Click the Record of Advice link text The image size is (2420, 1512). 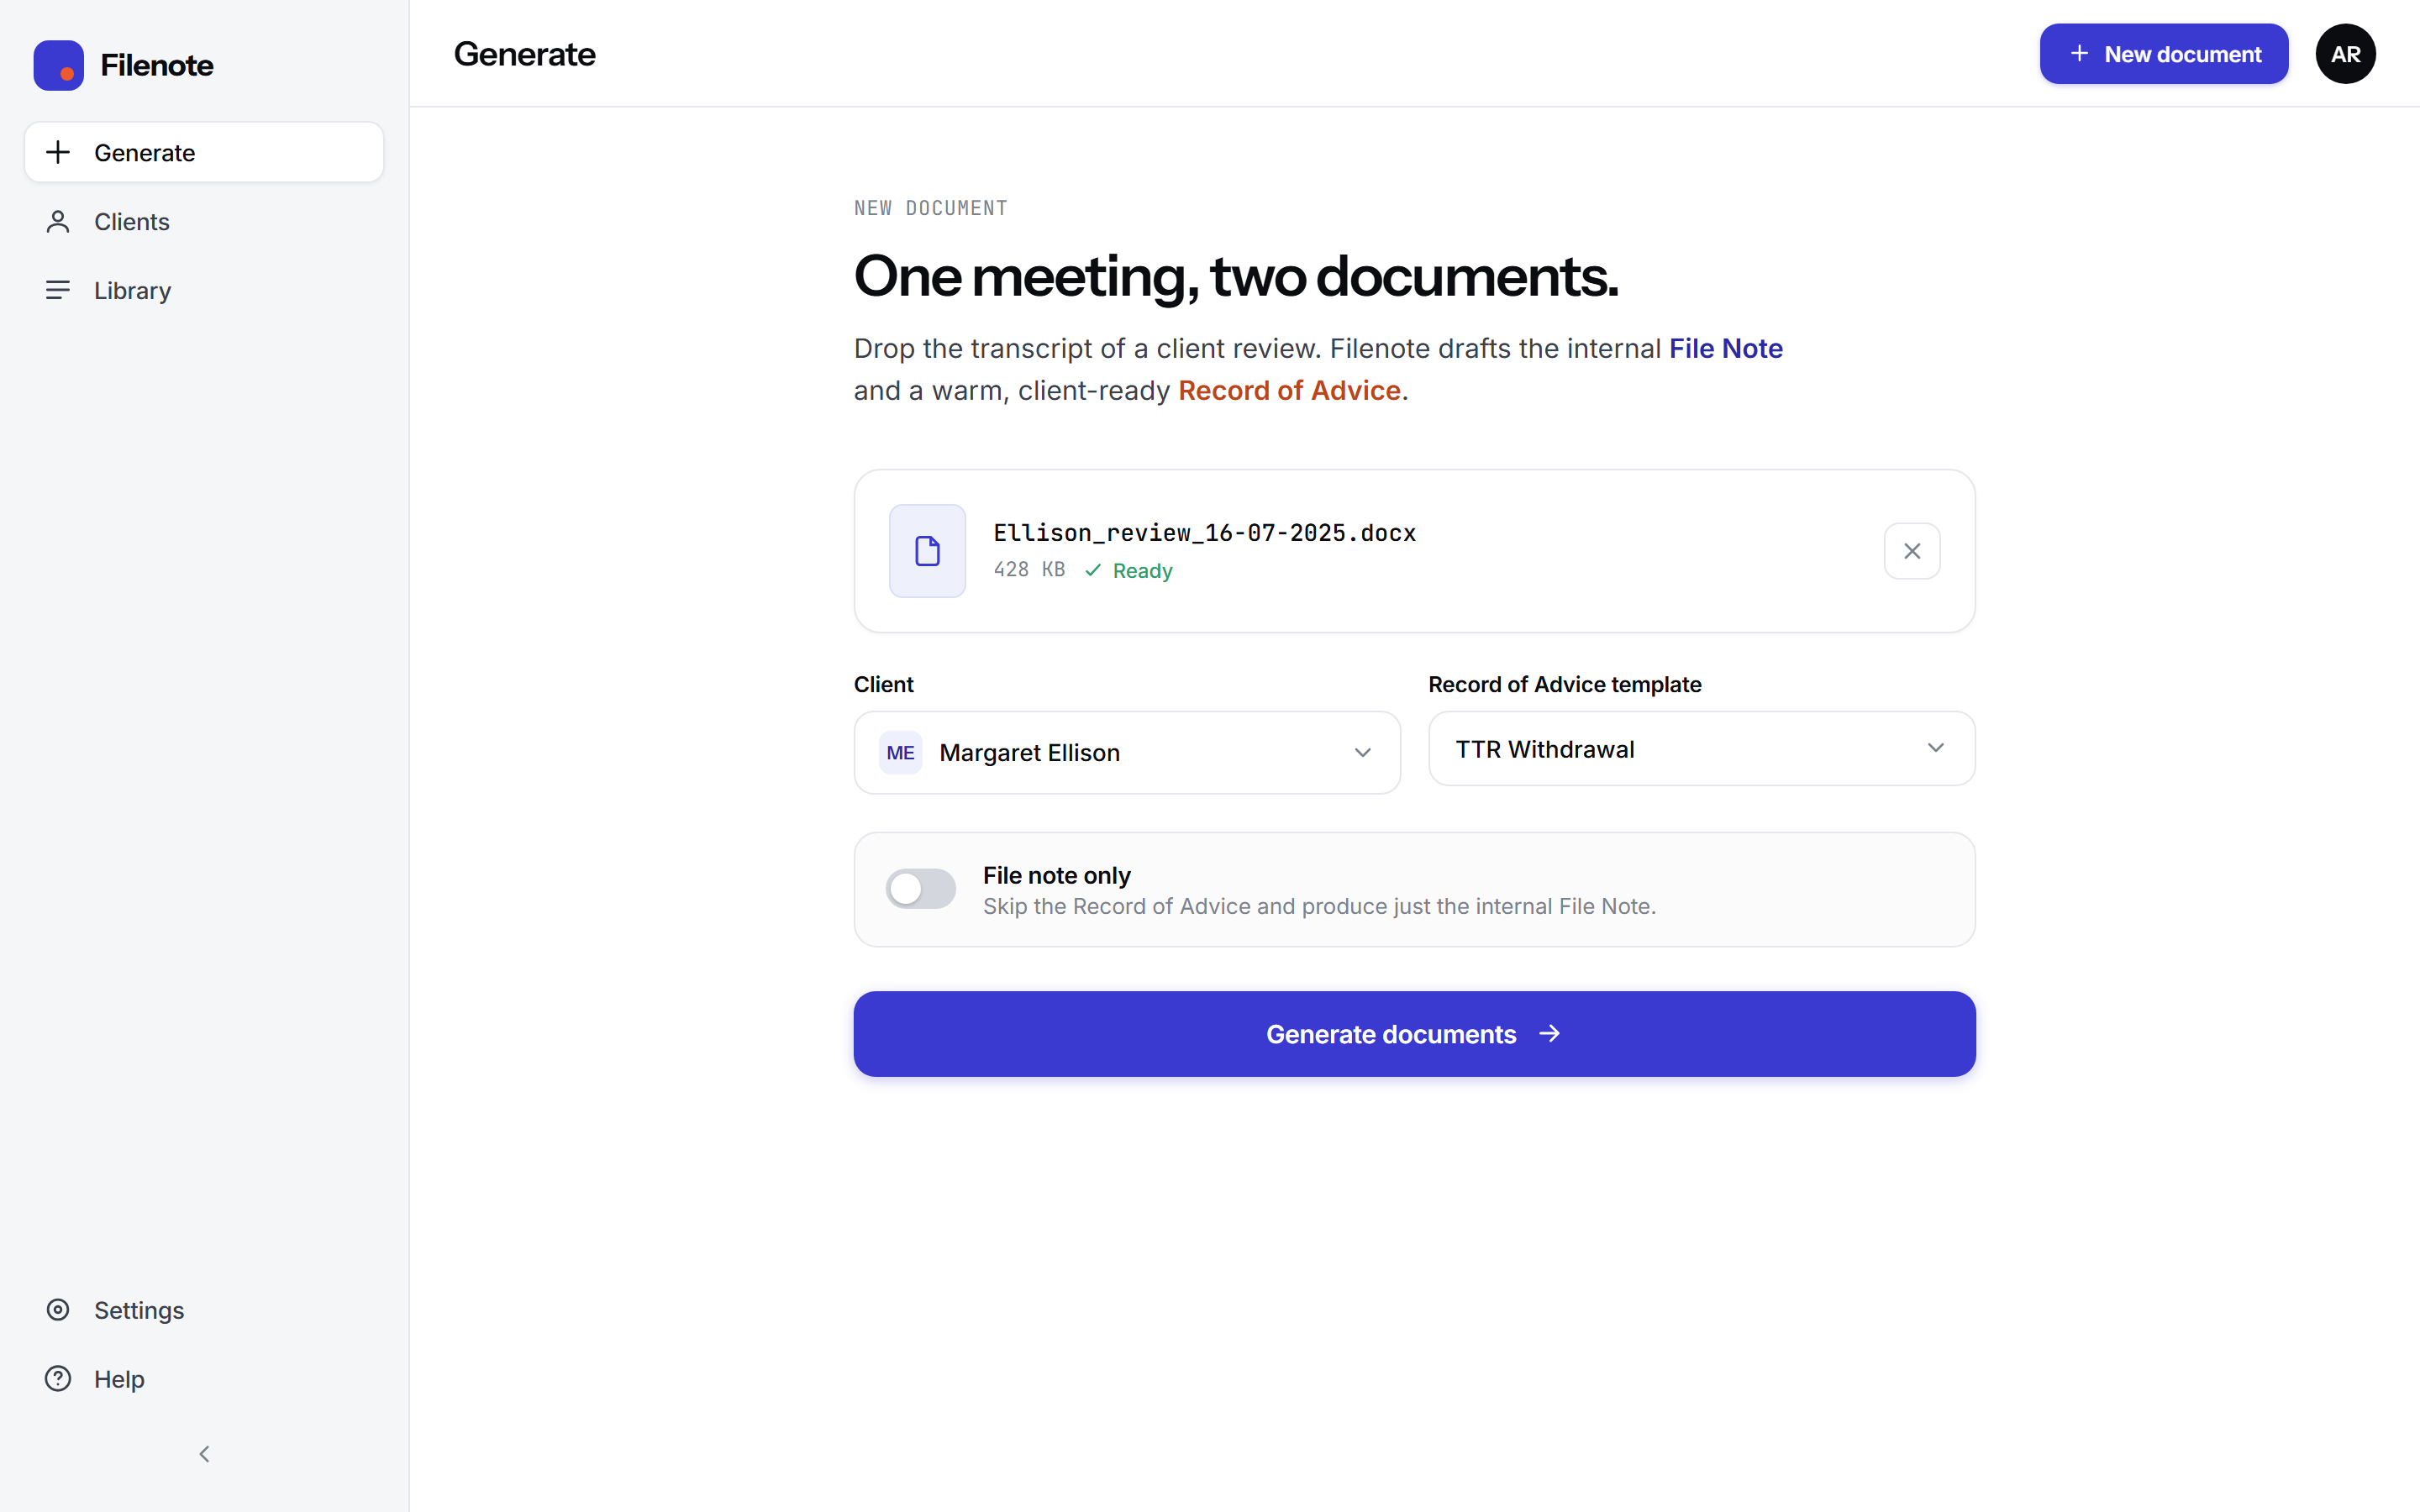pyautogui.click(x=1289, y=390)
